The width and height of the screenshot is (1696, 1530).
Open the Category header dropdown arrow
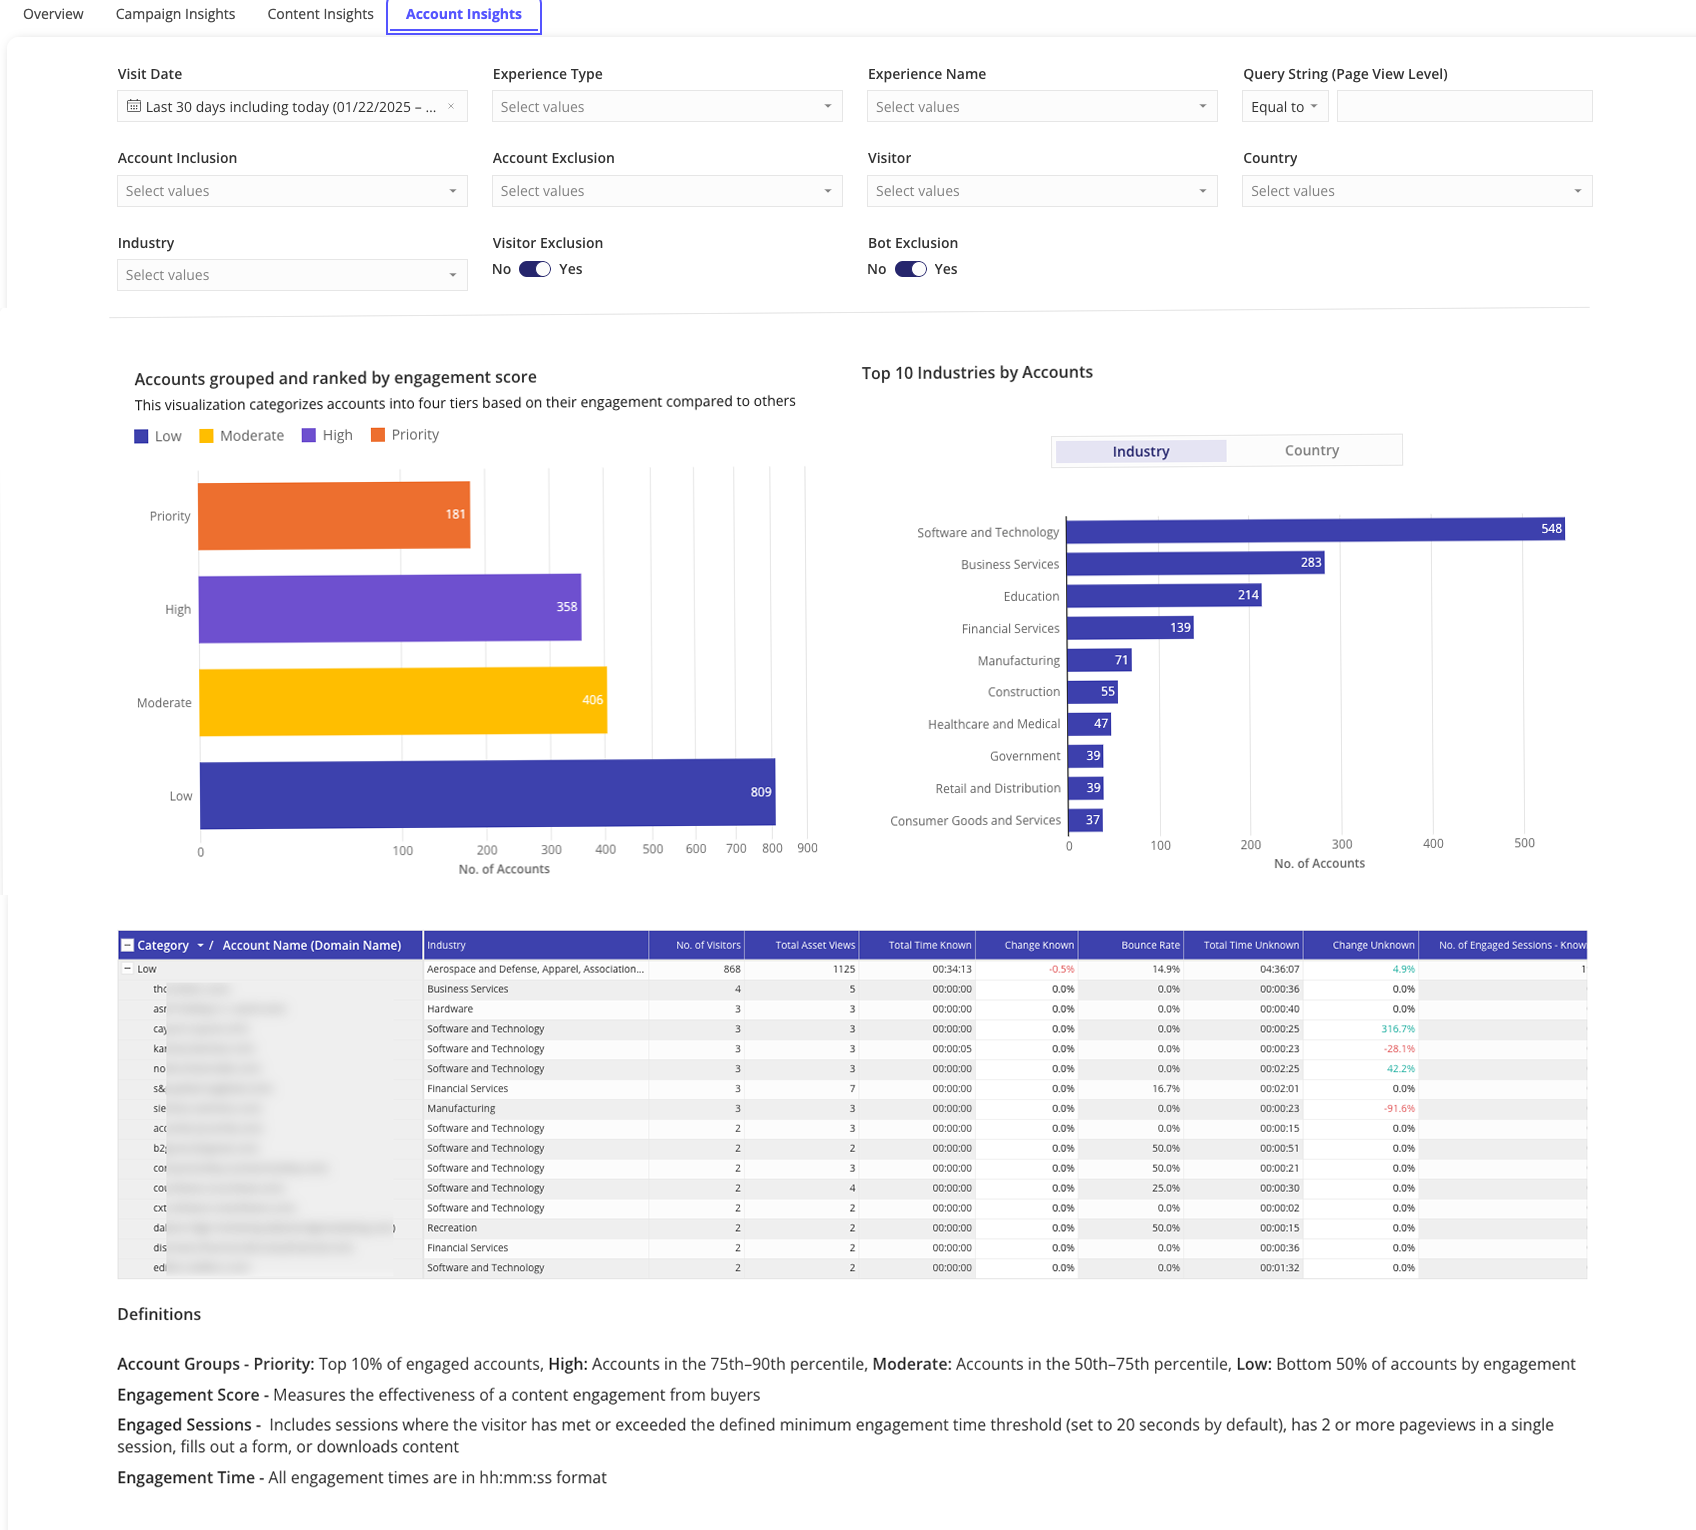[200, 946]
